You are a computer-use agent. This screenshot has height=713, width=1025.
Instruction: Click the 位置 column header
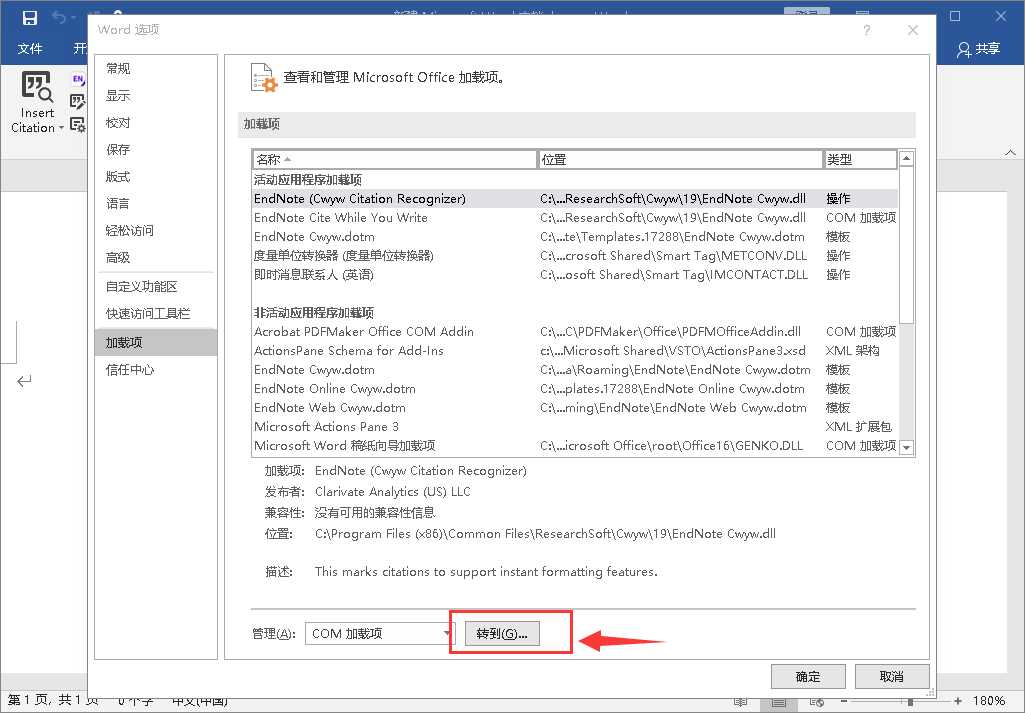point(680,159)
